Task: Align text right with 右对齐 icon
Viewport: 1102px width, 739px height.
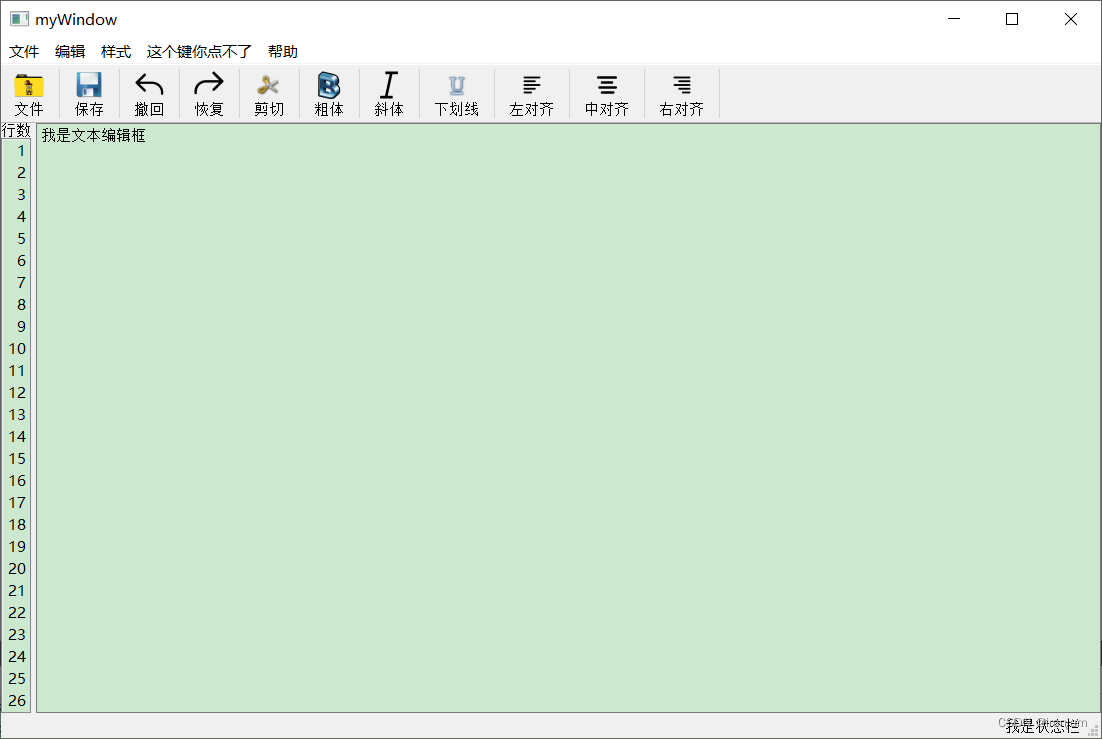Action: (682, 85)
